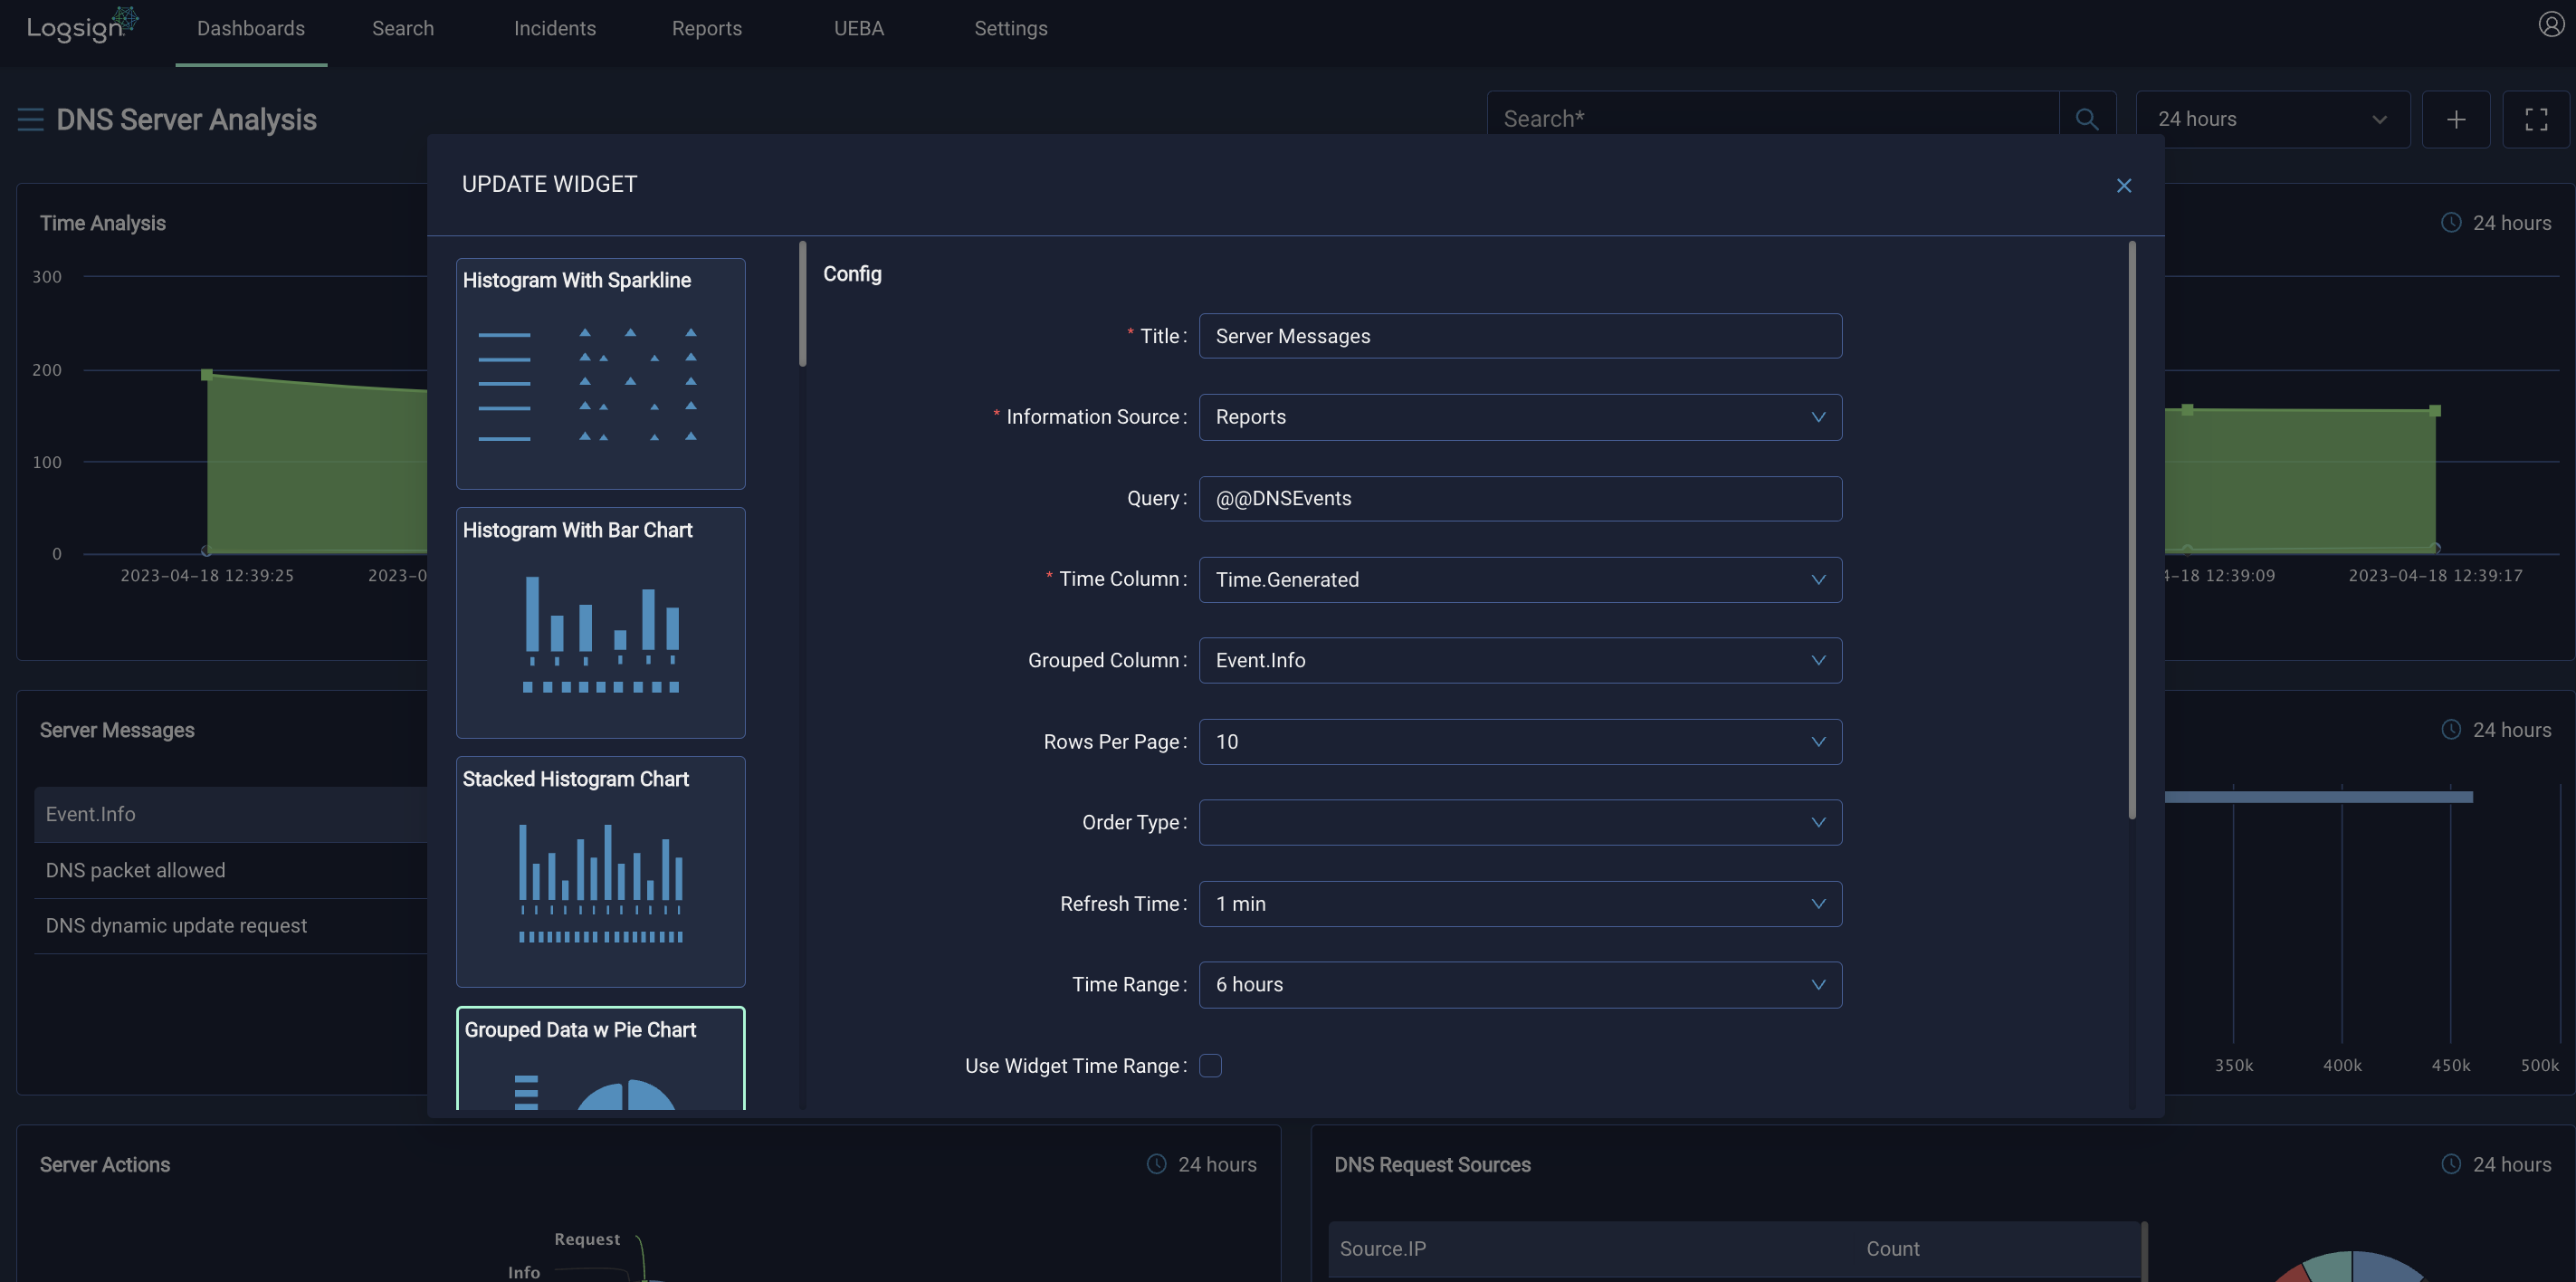Open the dashboard hamburger menu
Image resolution: width=2576 pixels, height=1282 pixels.
pyautogui.click(x=30, y=120)
